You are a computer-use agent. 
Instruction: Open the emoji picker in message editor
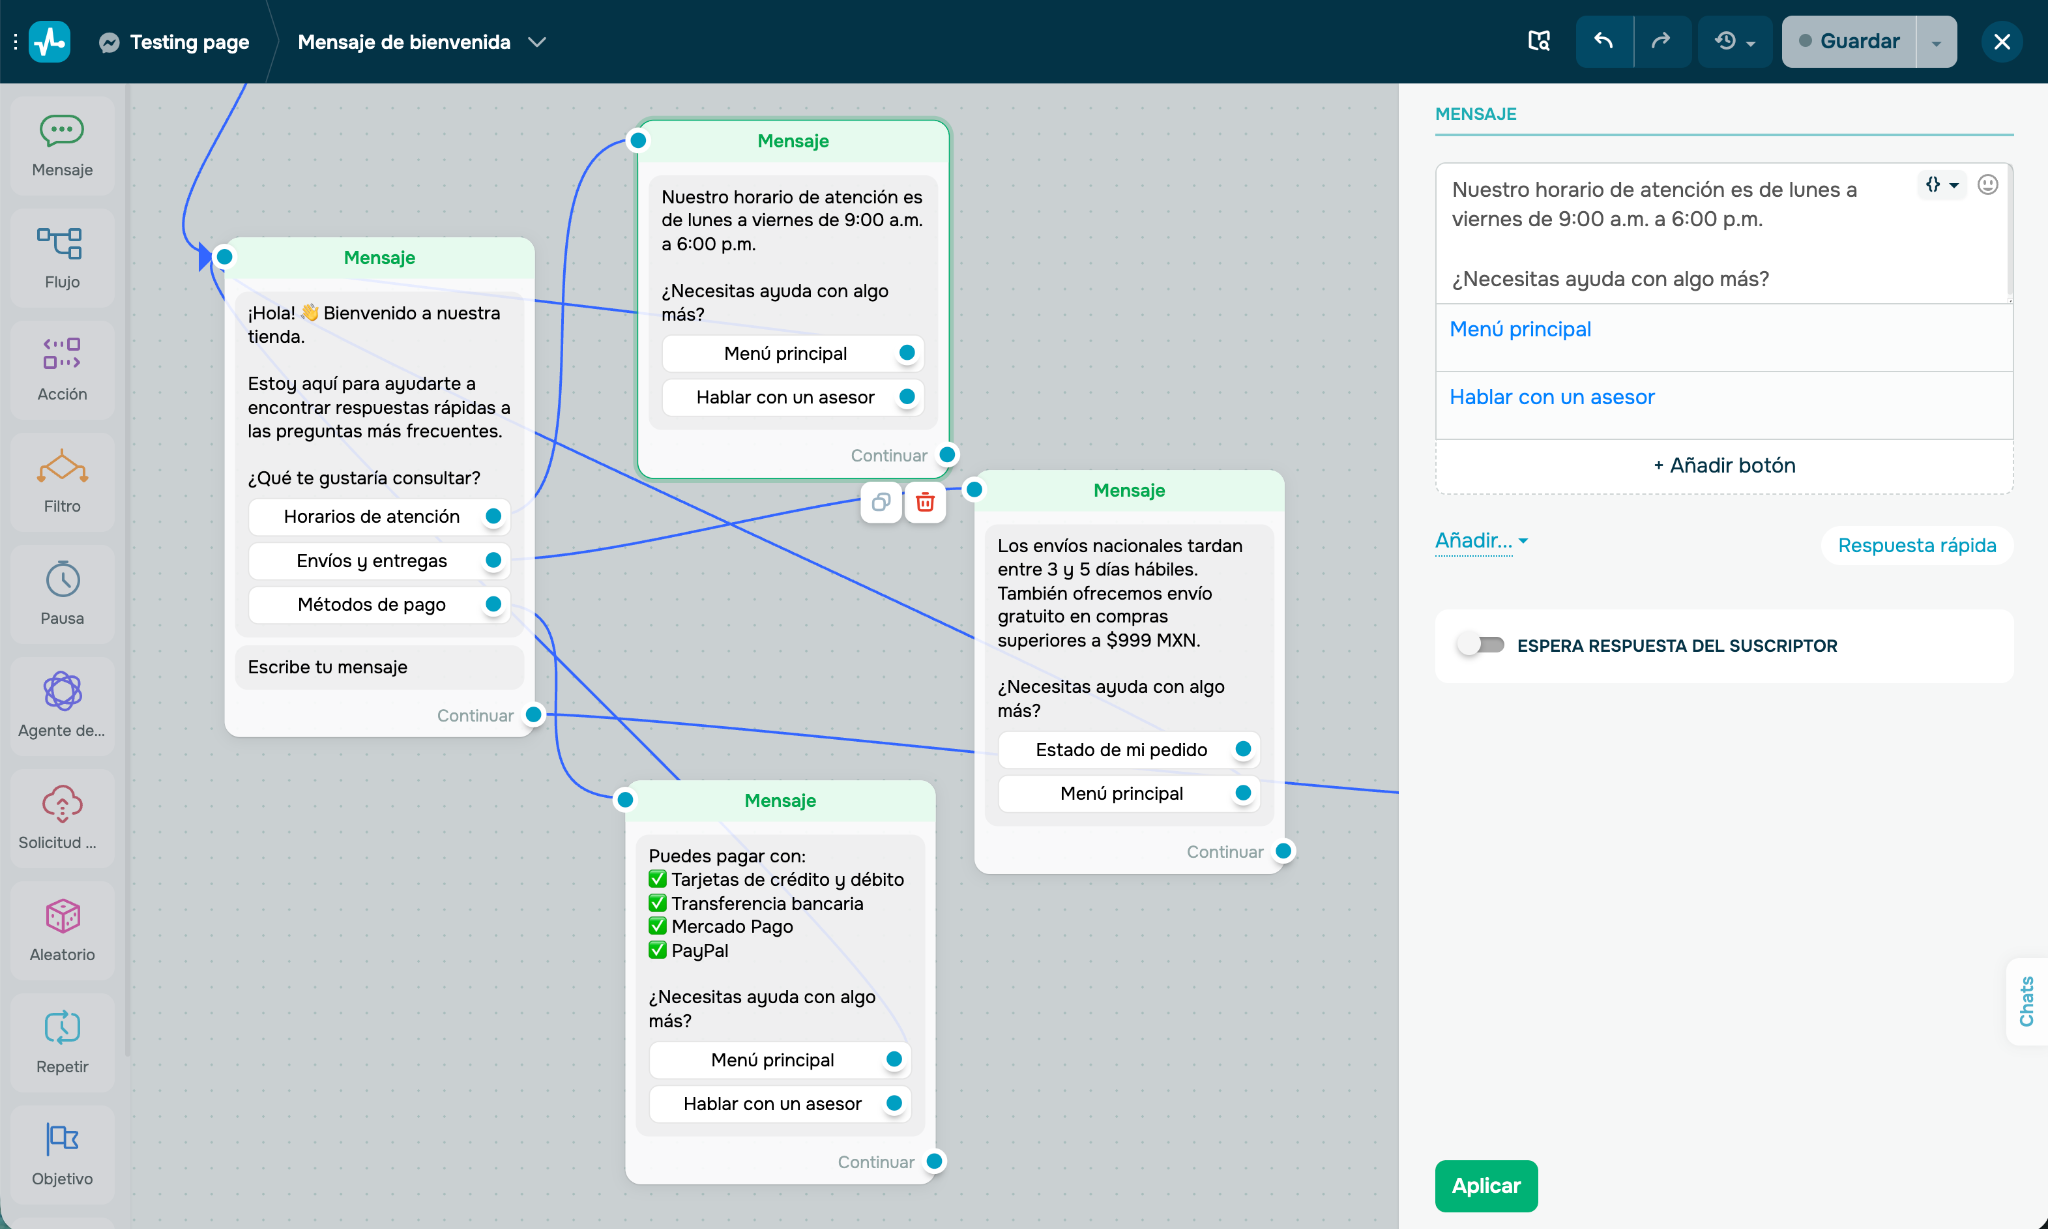1988,184
